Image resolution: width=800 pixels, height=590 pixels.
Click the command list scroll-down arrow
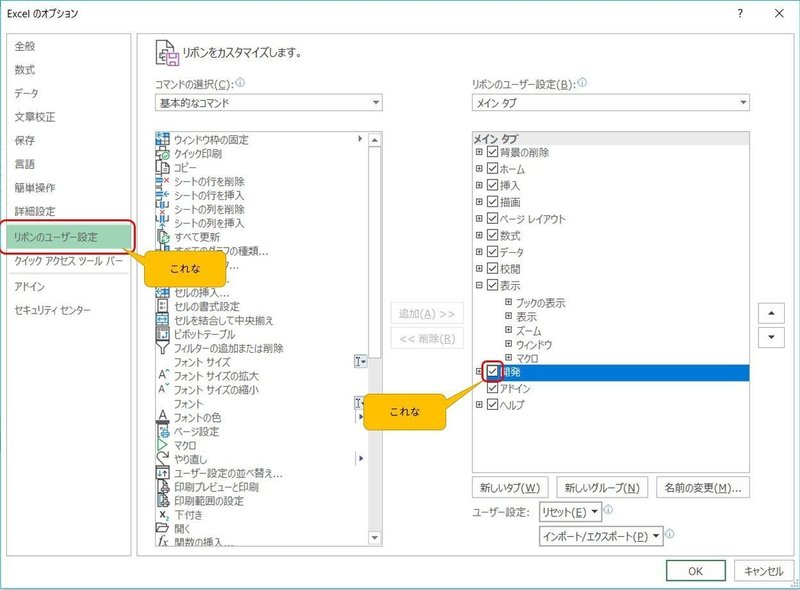(x=375, y=537)
